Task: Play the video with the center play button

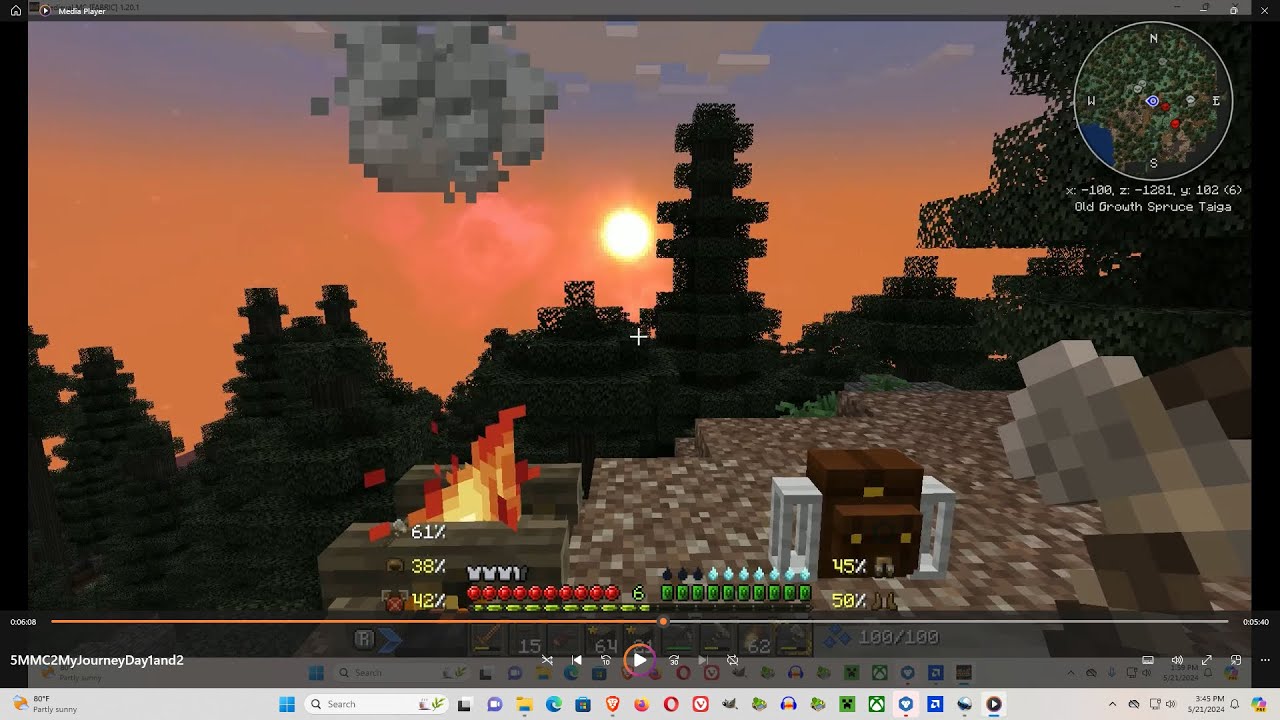Action: [x=639, y=660]
